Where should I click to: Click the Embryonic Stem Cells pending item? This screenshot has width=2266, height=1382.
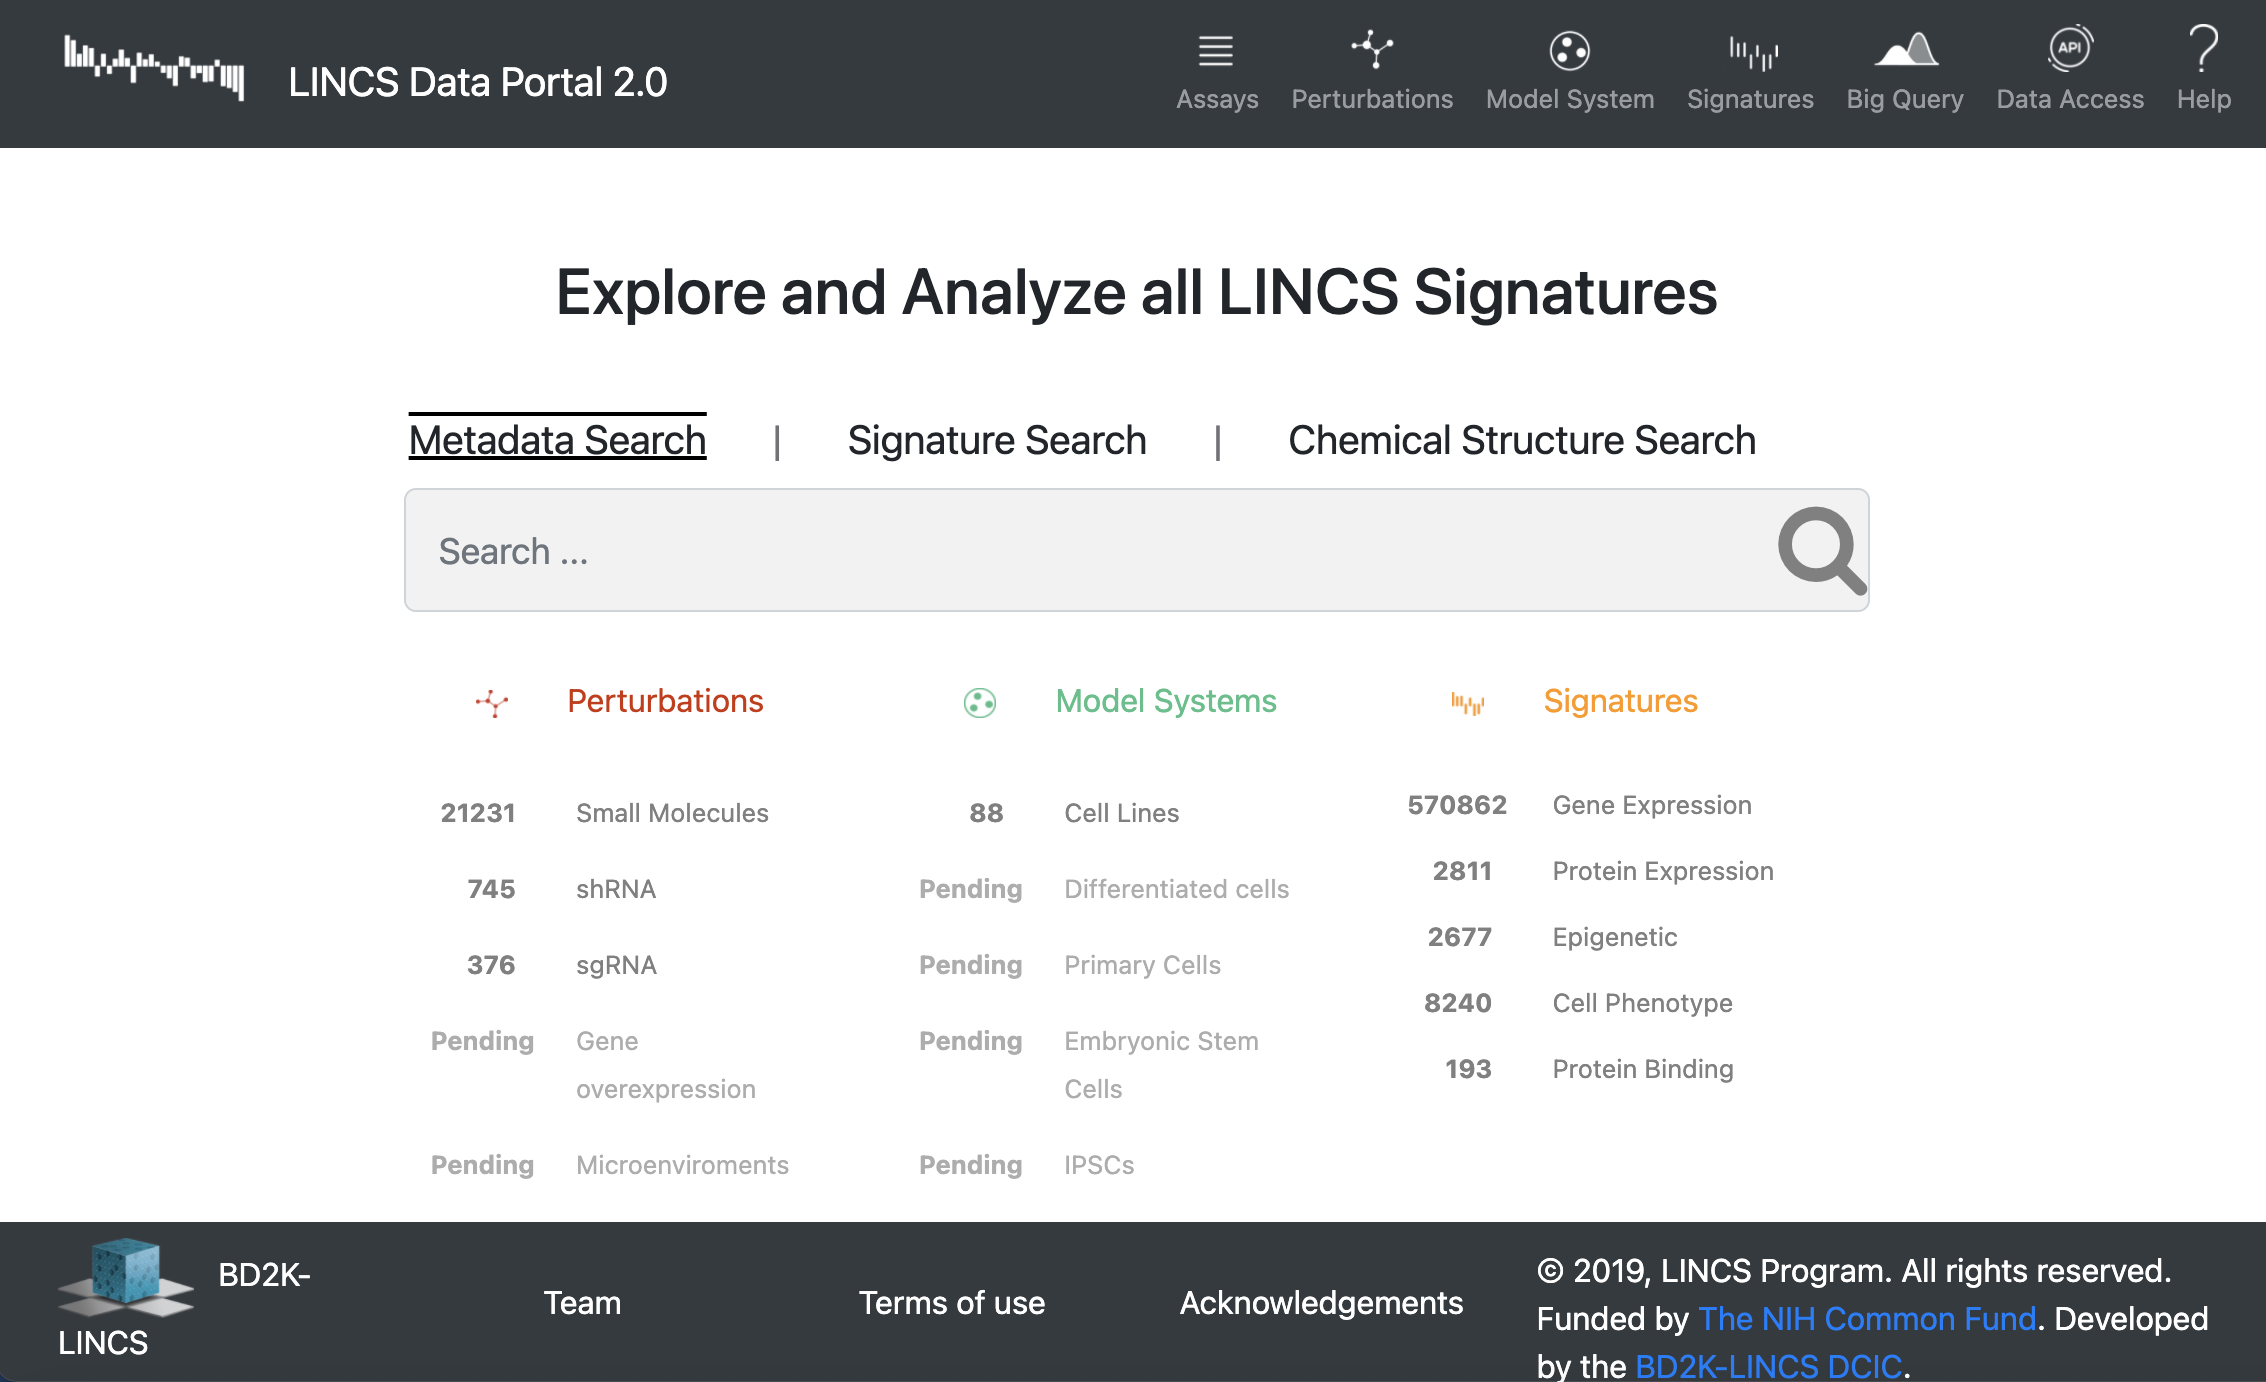(x=1161, y=1065)
